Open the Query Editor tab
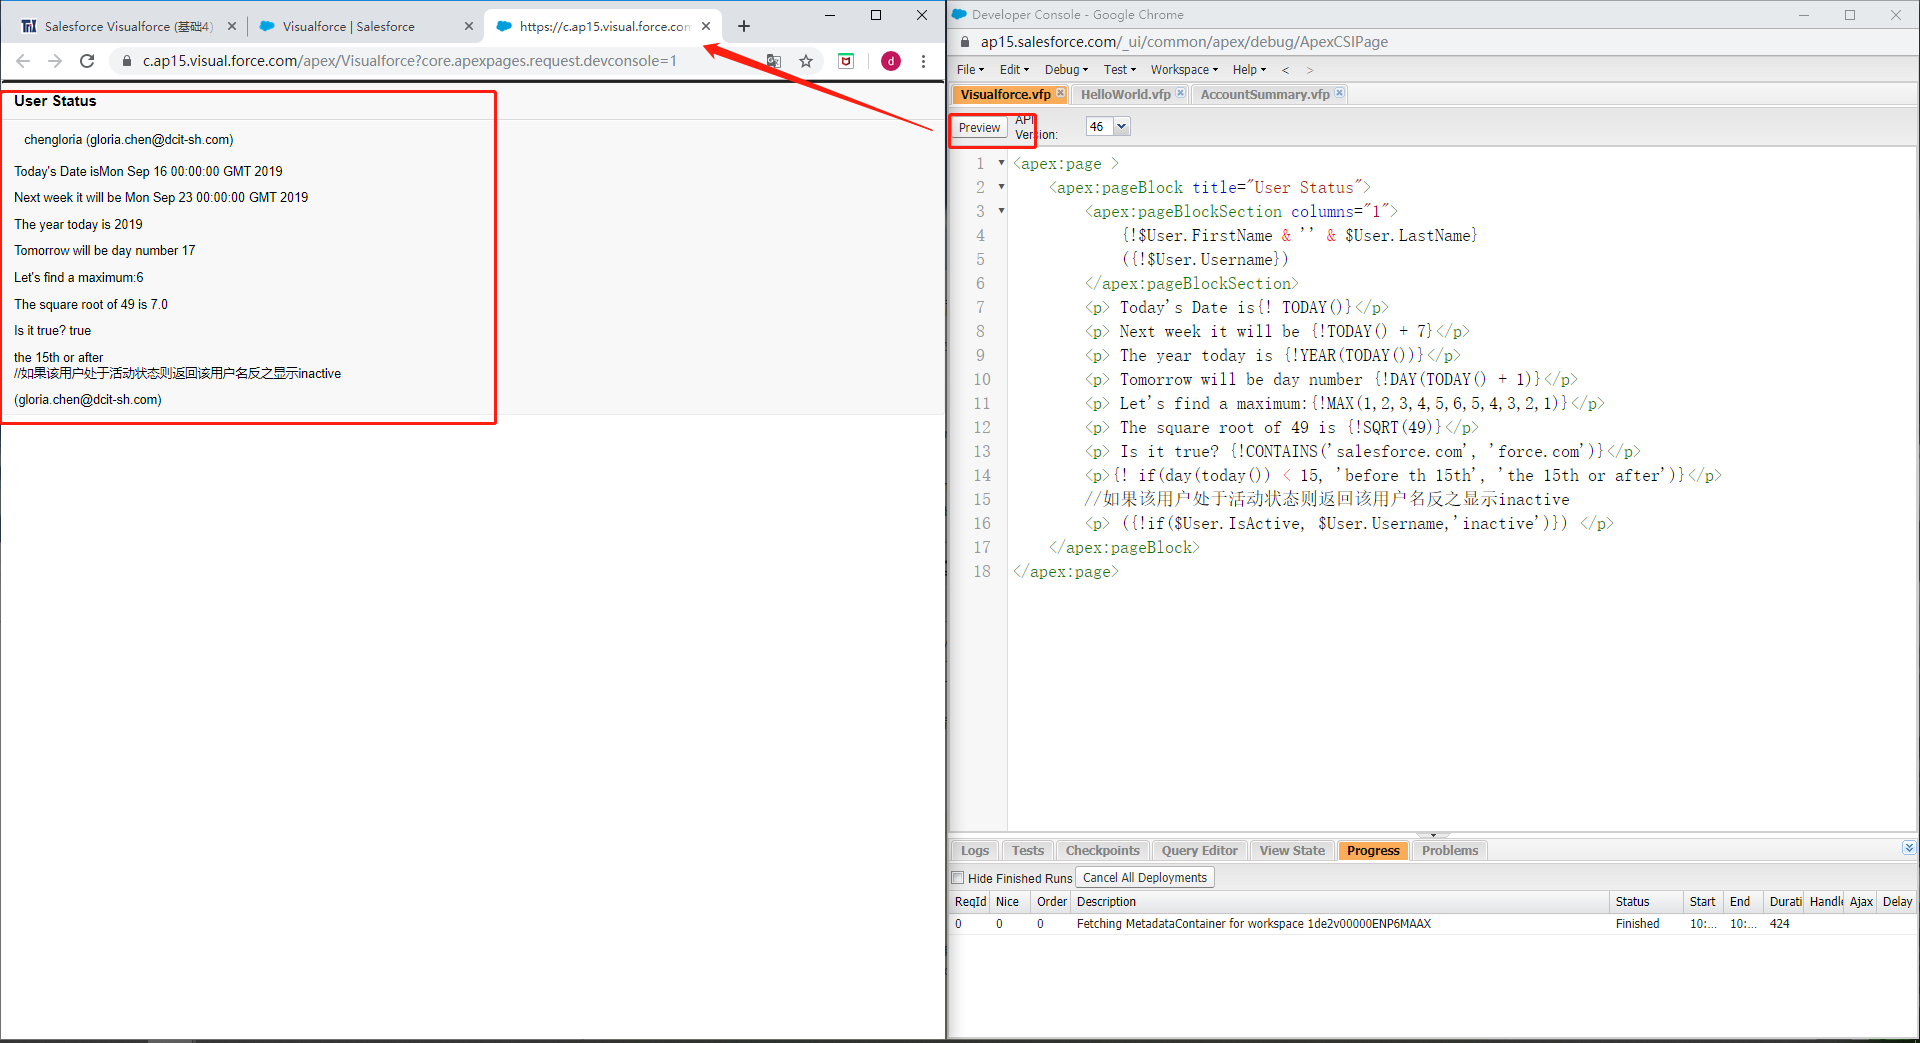 1198,850
